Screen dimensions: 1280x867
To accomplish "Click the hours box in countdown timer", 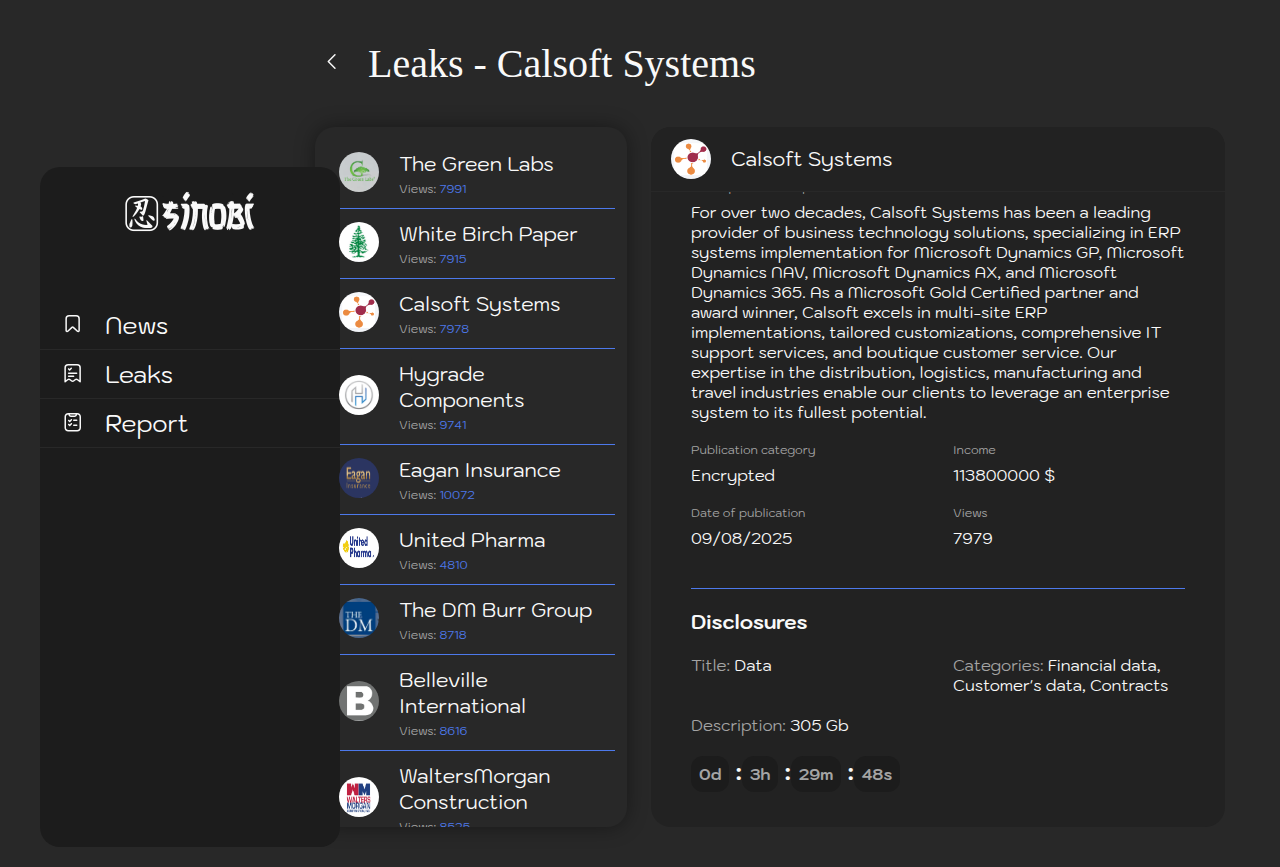I will (760, 774).
